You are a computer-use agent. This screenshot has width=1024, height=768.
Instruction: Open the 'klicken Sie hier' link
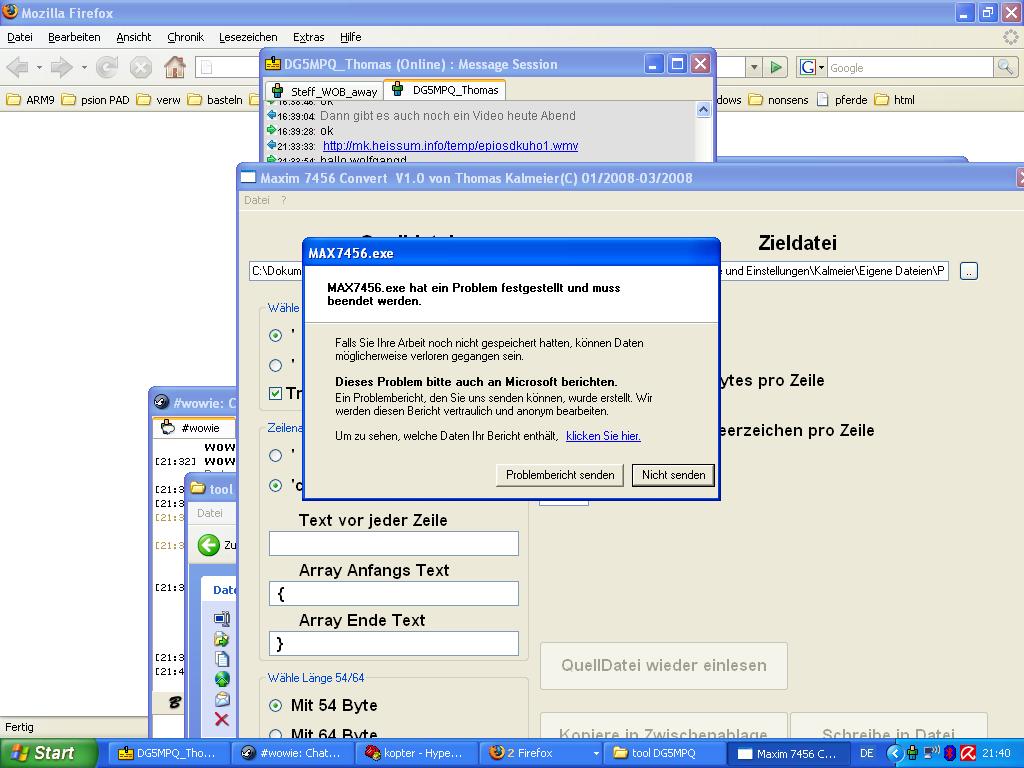(603, 436)
